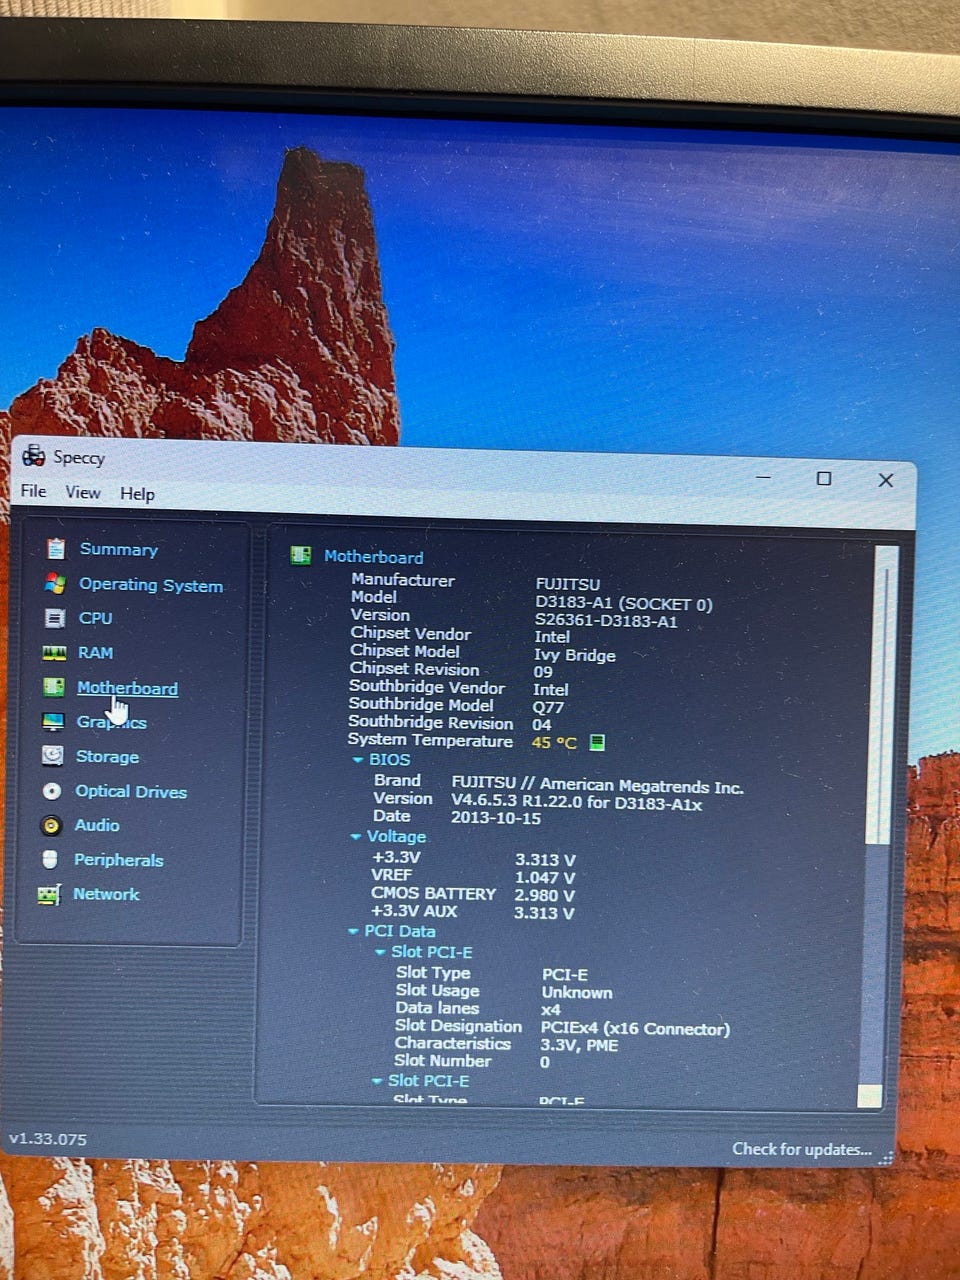Screen dimensions: 960x1280
Task: Open the Network section
Action: pos(106,894)
